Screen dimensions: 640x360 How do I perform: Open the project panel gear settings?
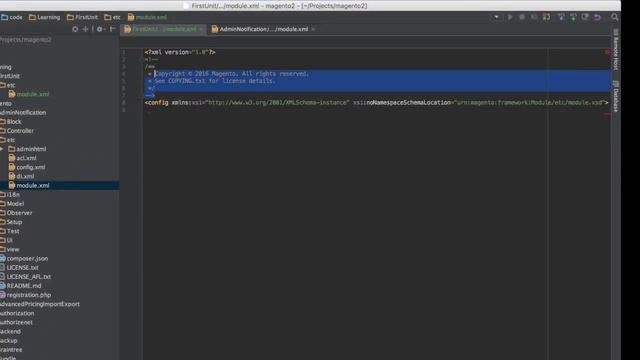tap(100, 29)
